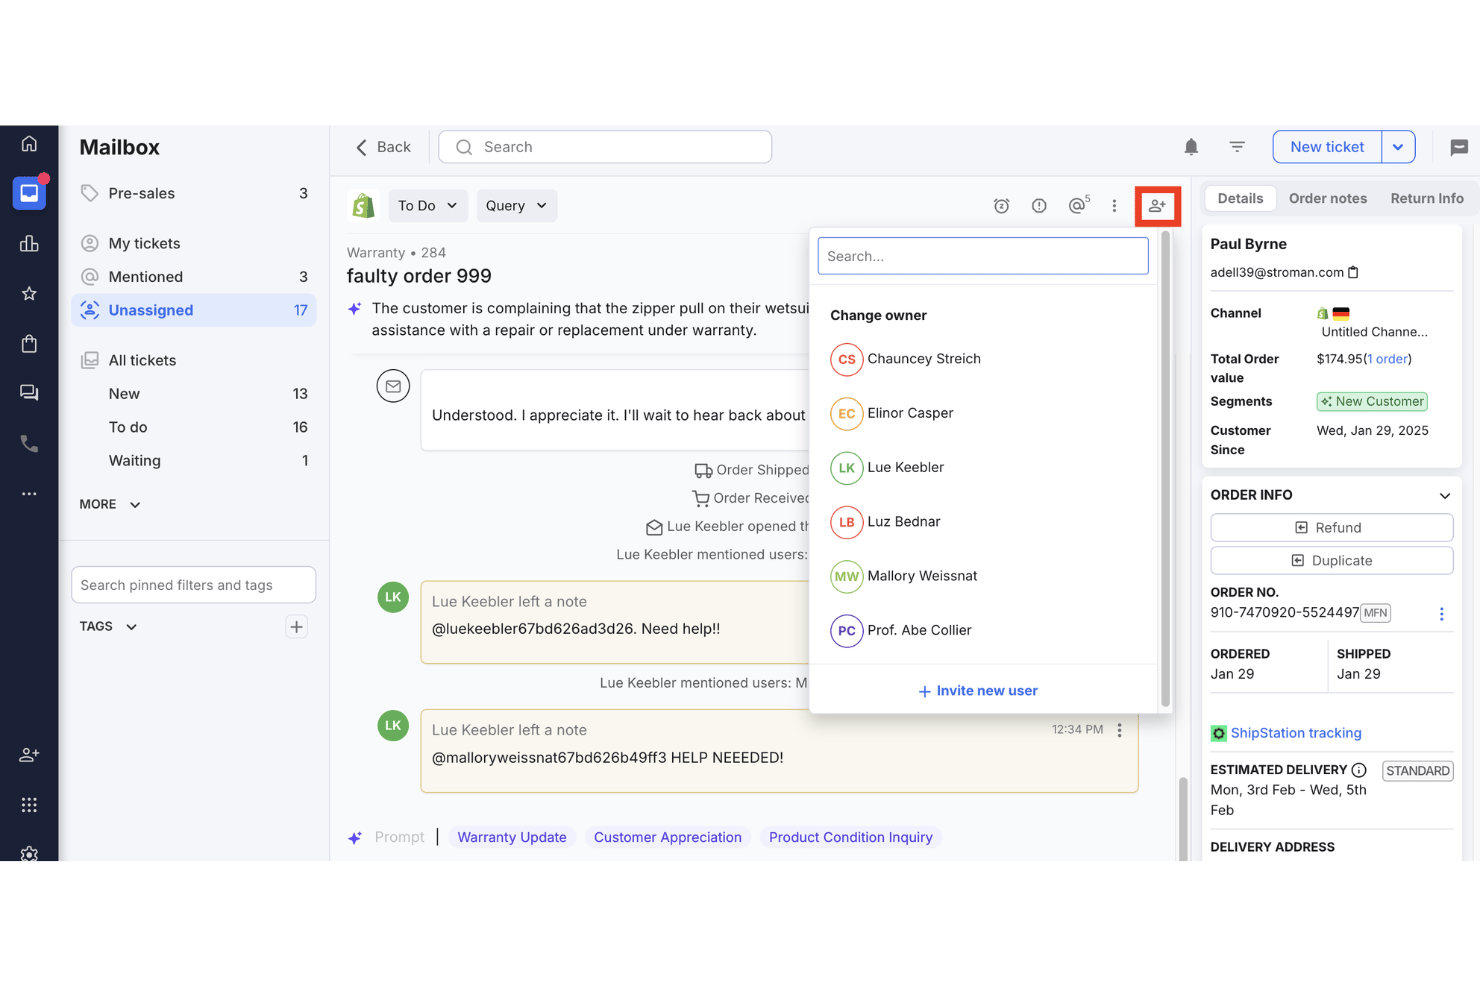Image resolution: width=1480 pixels, height=987 pixels.
Task: Open the shopping bag orders sidebar icon
Action: [x=29, y=343]
